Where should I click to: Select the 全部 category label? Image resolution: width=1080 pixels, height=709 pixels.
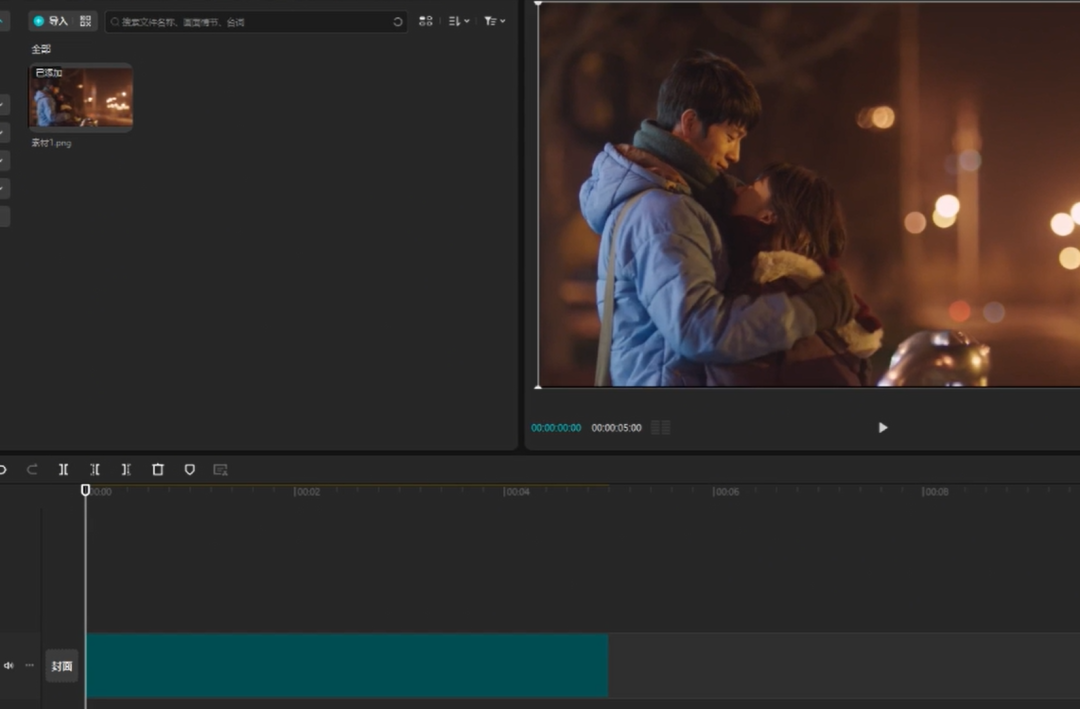41,49
